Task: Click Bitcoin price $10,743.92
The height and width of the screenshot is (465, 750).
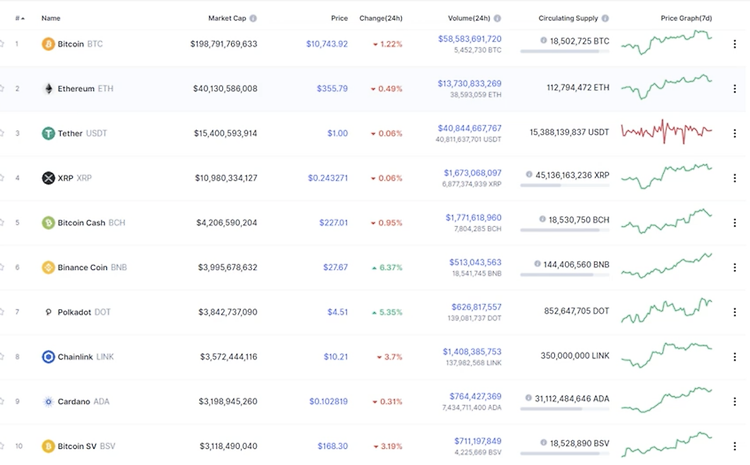Action: [327, 44]
